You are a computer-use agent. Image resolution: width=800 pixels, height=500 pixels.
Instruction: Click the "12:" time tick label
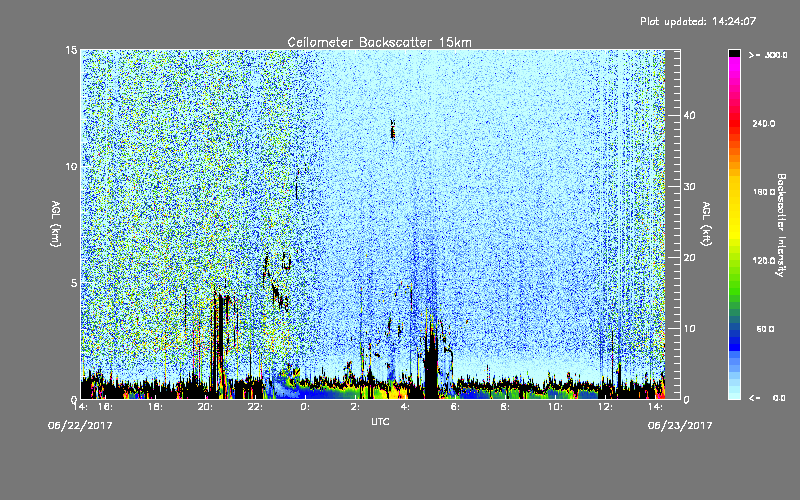click(x=605, y=407)
